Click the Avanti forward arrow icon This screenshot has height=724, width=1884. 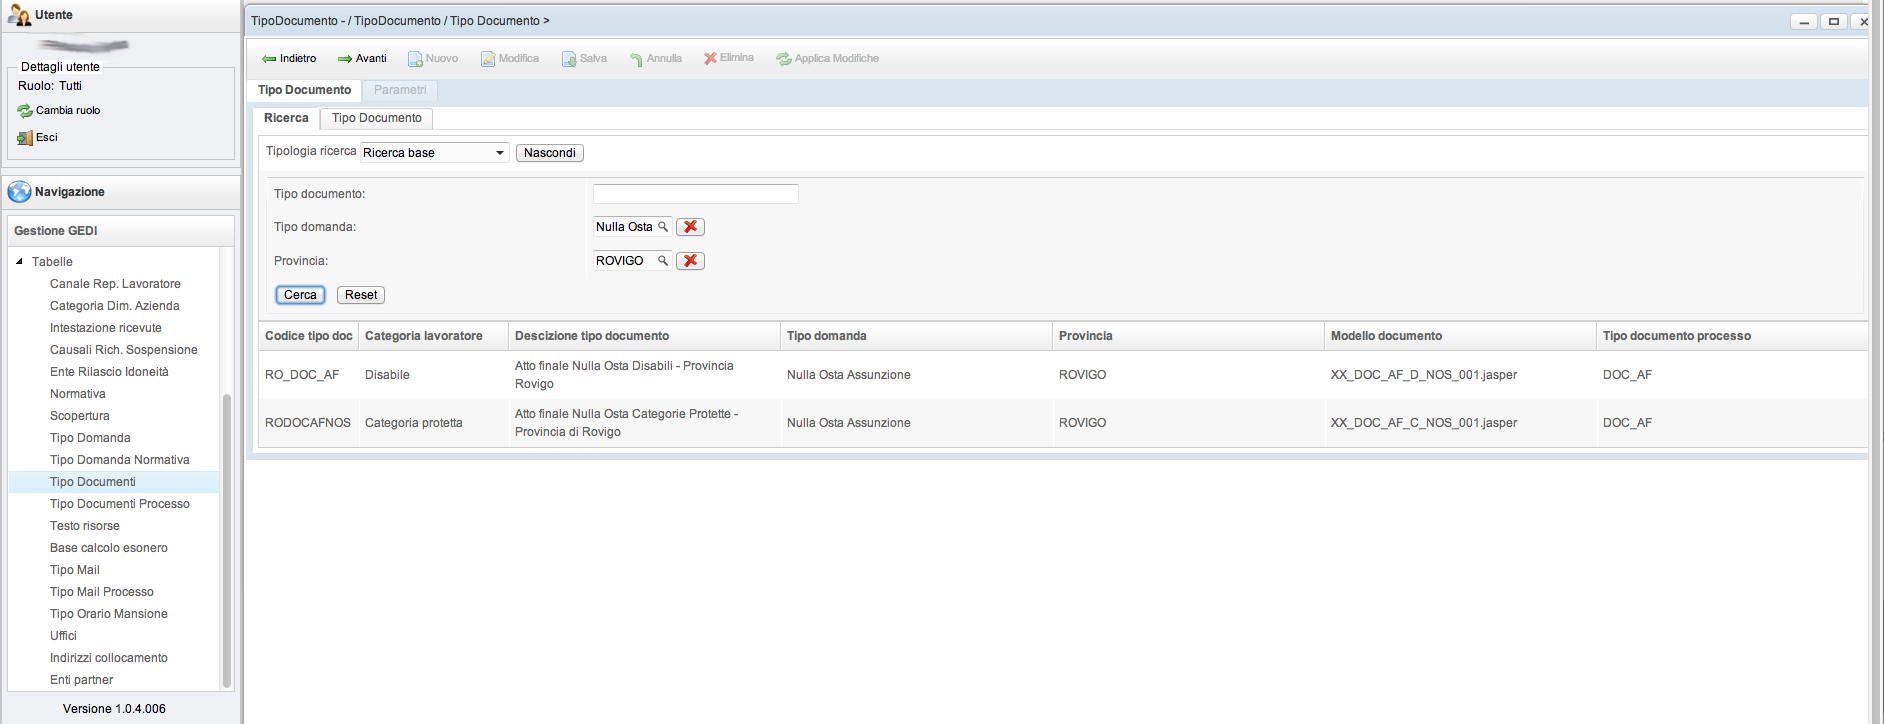(x=345, y=59)
